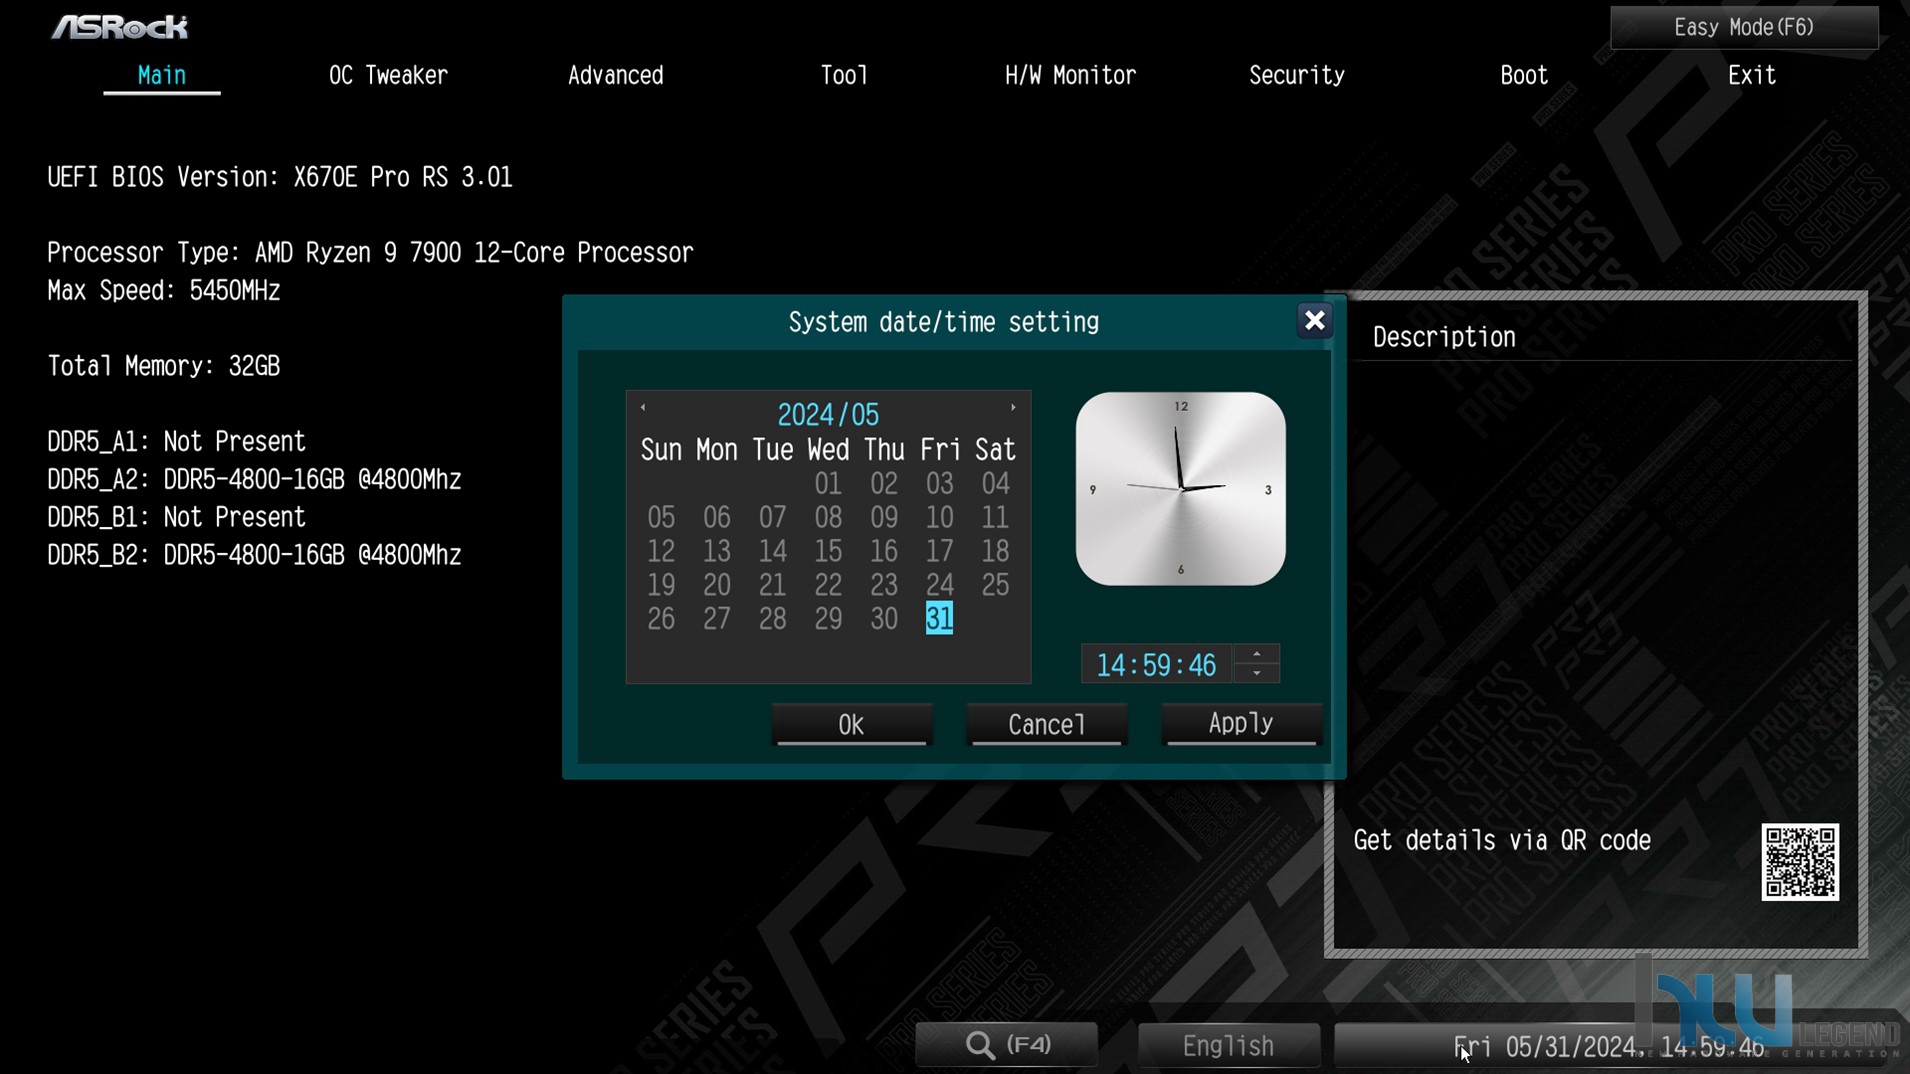Screen dimensions: 1910x1074
Task: Select day 24 in the calendar
Action: (x=939, y=585)
